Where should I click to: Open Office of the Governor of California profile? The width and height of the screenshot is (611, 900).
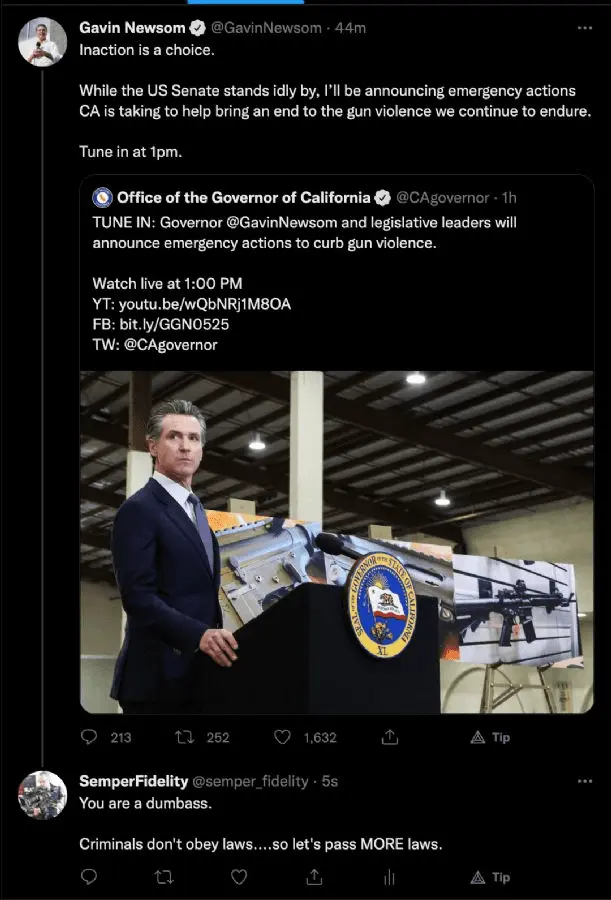pyautogui.click(x=244, y=197)
